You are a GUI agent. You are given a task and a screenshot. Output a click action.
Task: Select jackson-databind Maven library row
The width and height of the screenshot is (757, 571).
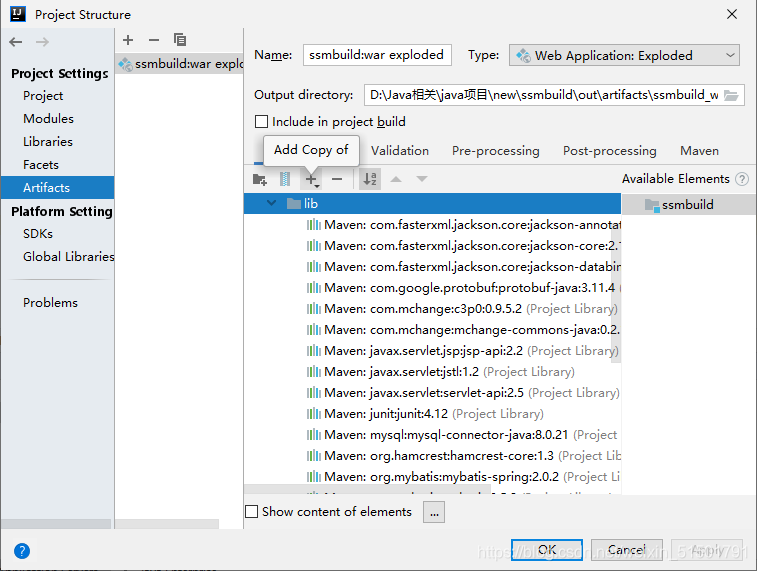(x=432, y=267)
